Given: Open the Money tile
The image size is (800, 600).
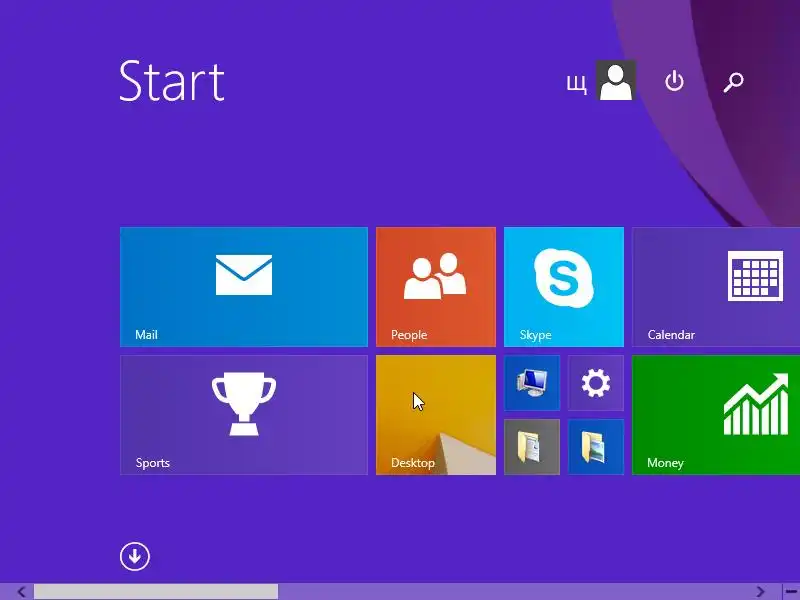Looking at the screenshot, I should [x=716, y=415].
